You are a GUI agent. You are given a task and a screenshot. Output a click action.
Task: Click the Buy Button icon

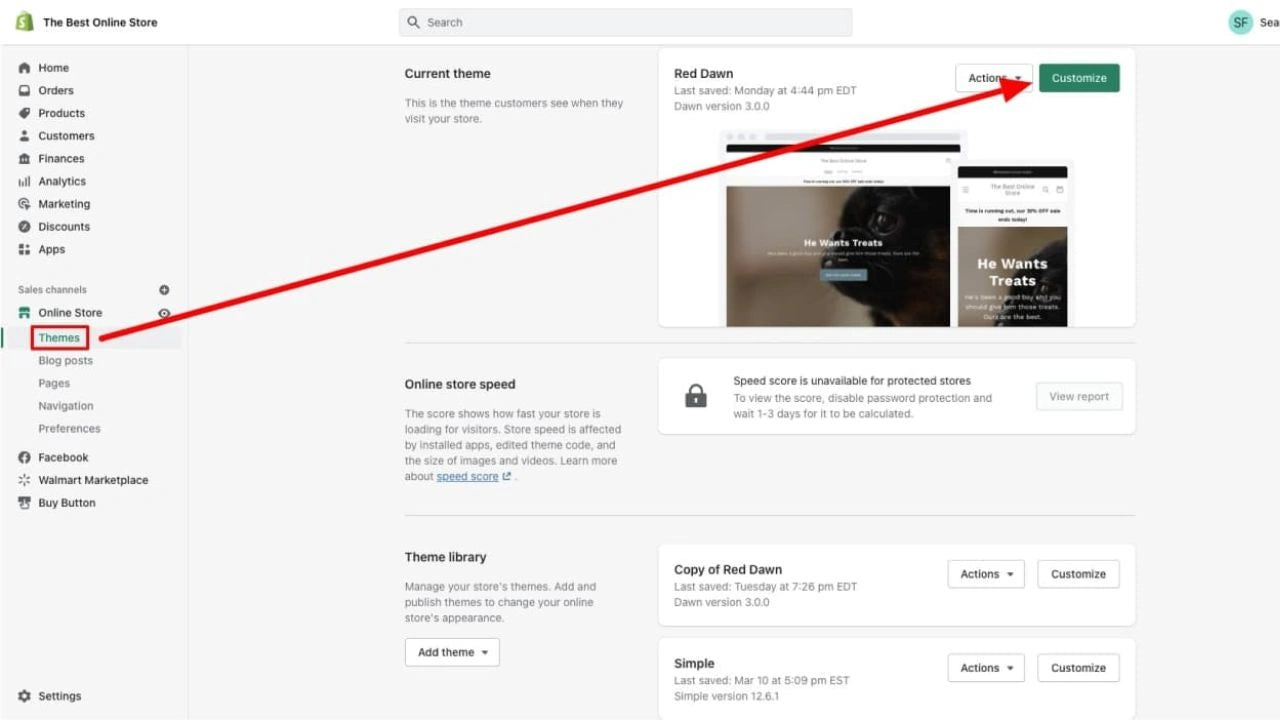[x=25, y=503]
